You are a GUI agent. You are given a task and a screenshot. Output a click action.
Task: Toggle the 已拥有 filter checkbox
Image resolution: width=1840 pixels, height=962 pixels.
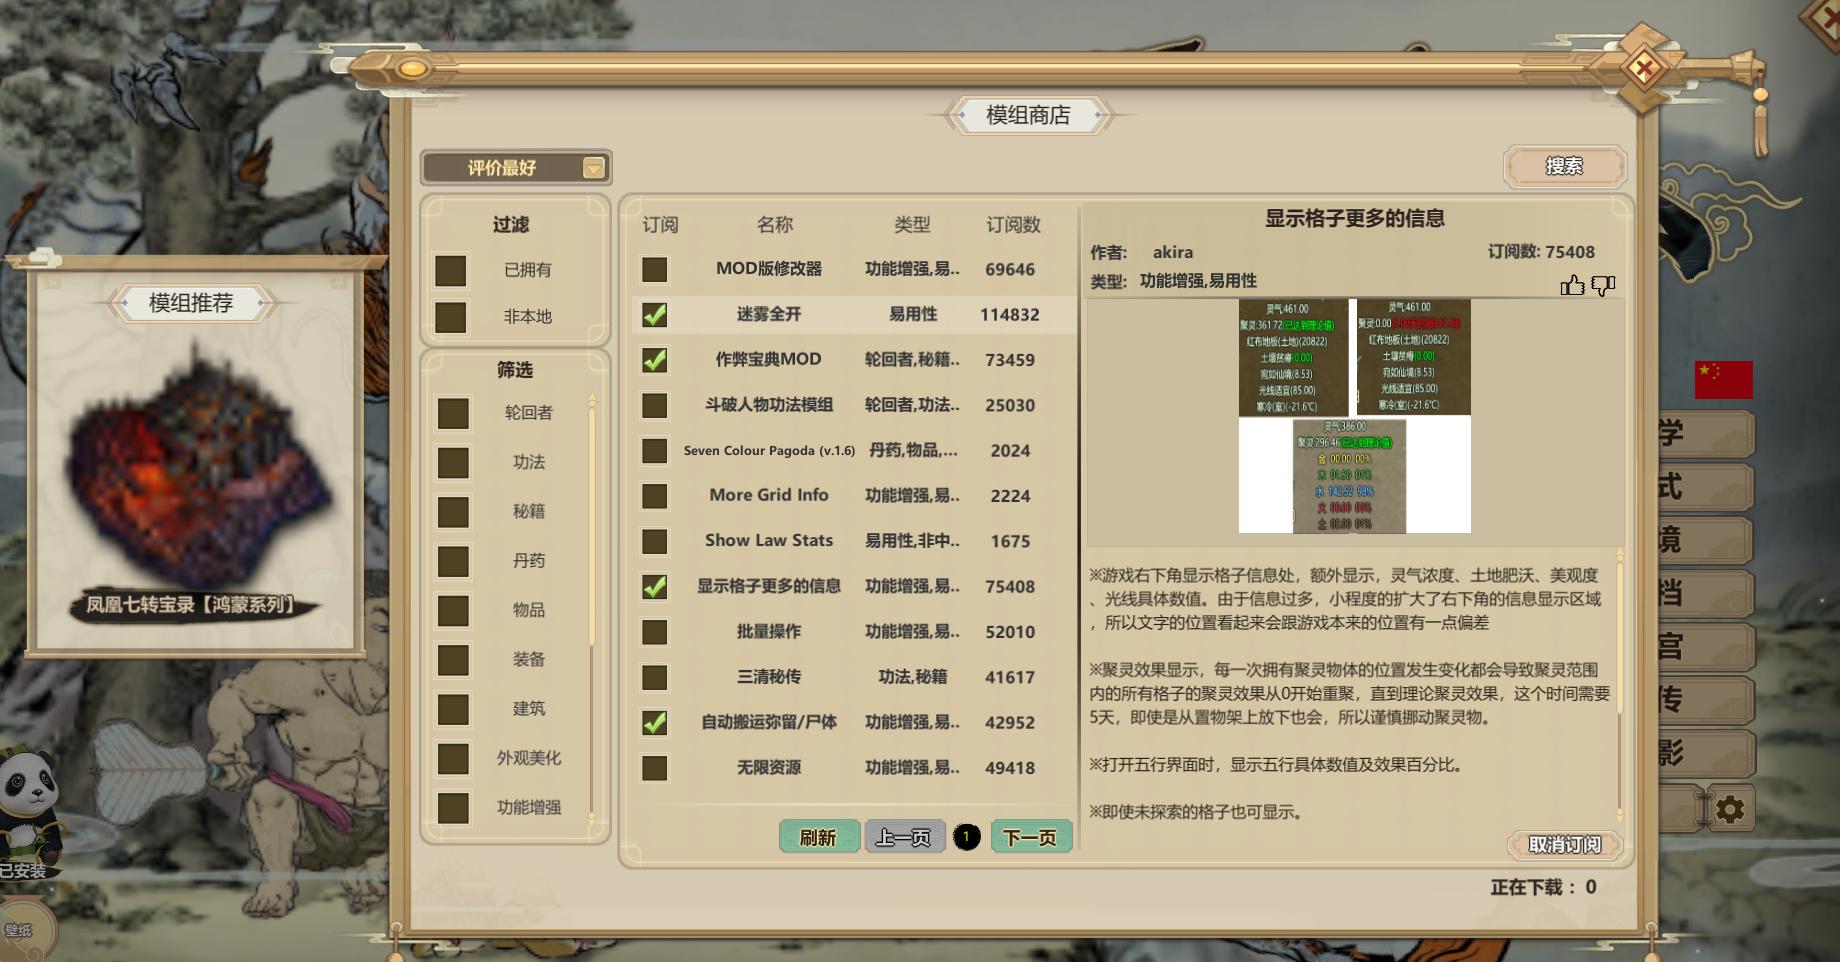[x=450, y=270]
